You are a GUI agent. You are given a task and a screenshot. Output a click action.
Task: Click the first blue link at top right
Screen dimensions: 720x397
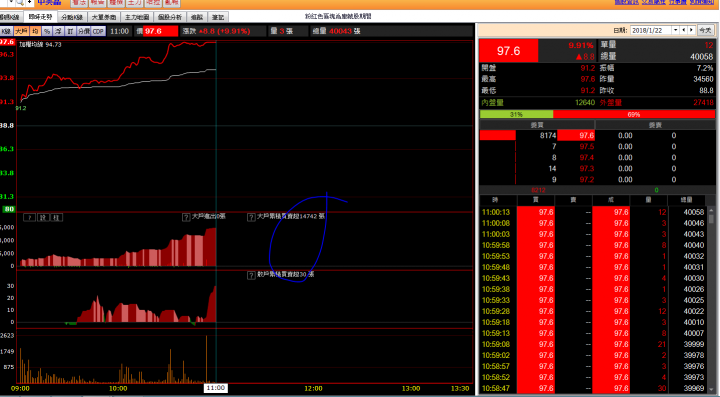[626, 2]
